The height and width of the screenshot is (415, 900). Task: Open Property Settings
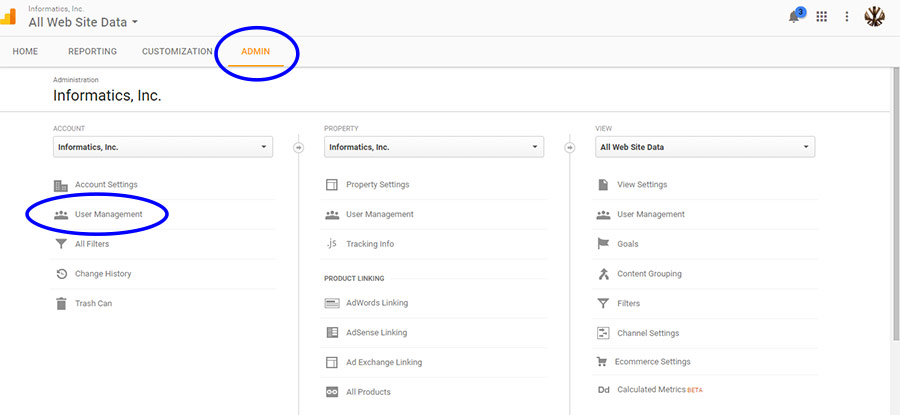[x=377, y=185]
